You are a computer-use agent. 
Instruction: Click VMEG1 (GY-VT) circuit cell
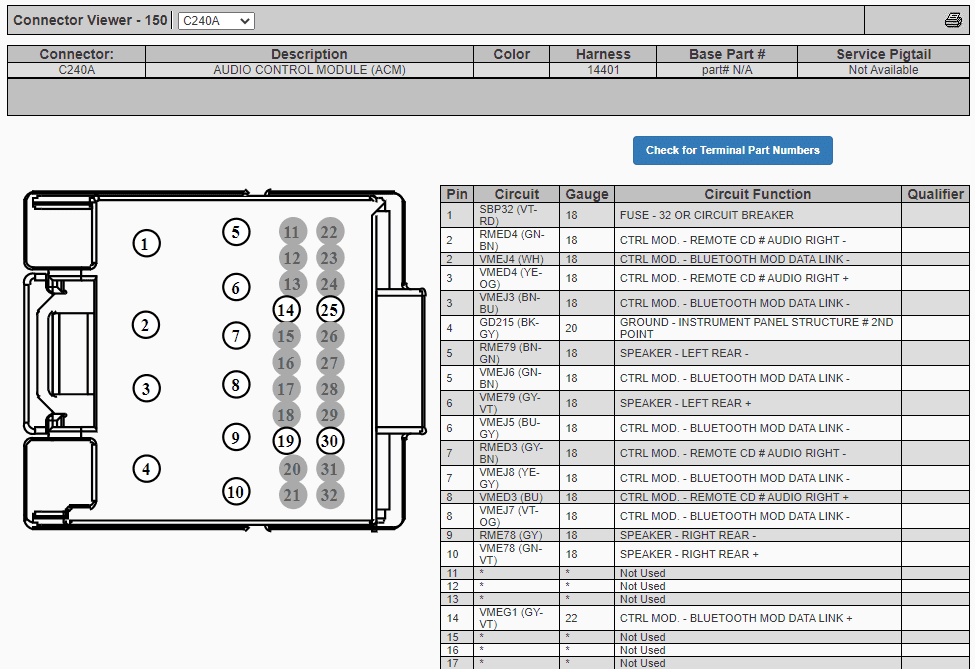(x=517, y=618)
